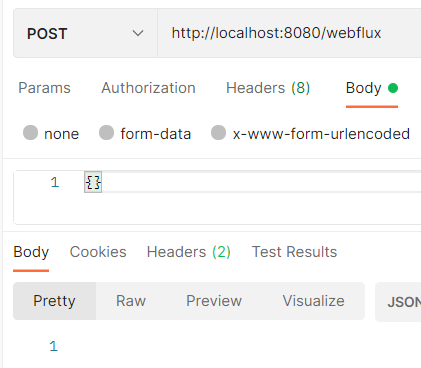Switch to Raw response view
The width and height of the screenshot is (421, 368).
click(x=131, y=301)
